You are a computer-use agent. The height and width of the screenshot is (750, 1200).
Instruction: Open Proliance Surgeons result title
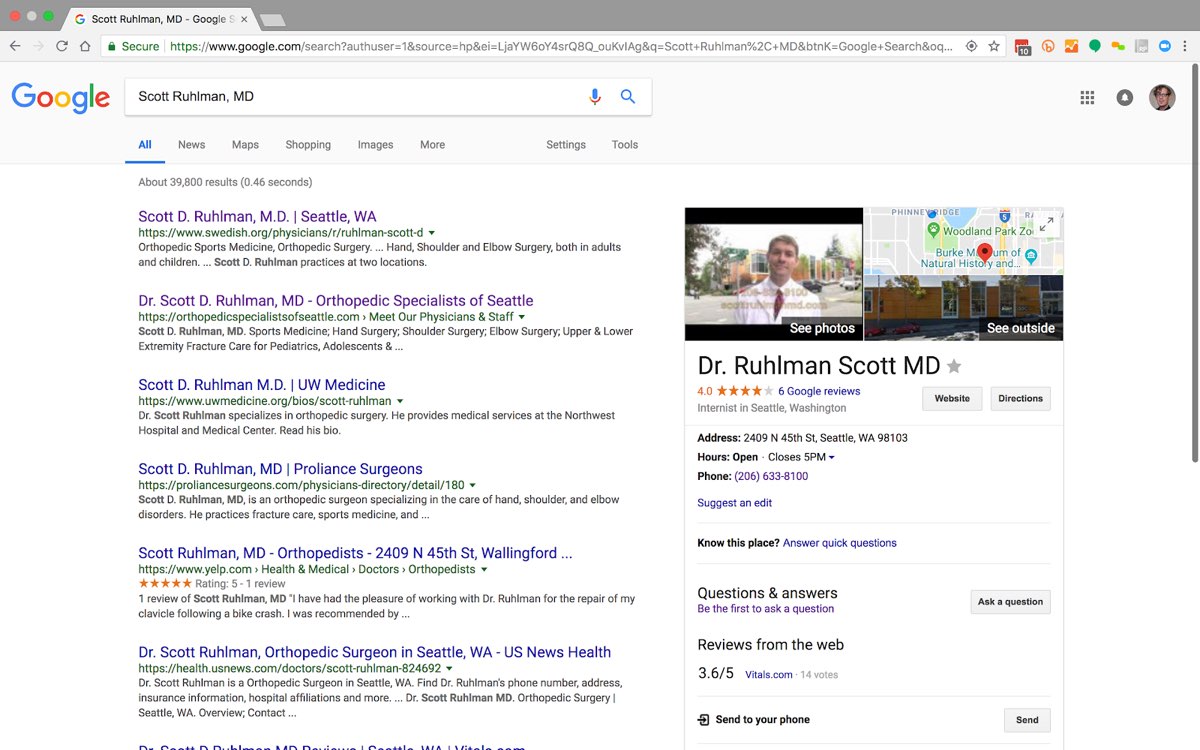(280, 468)
